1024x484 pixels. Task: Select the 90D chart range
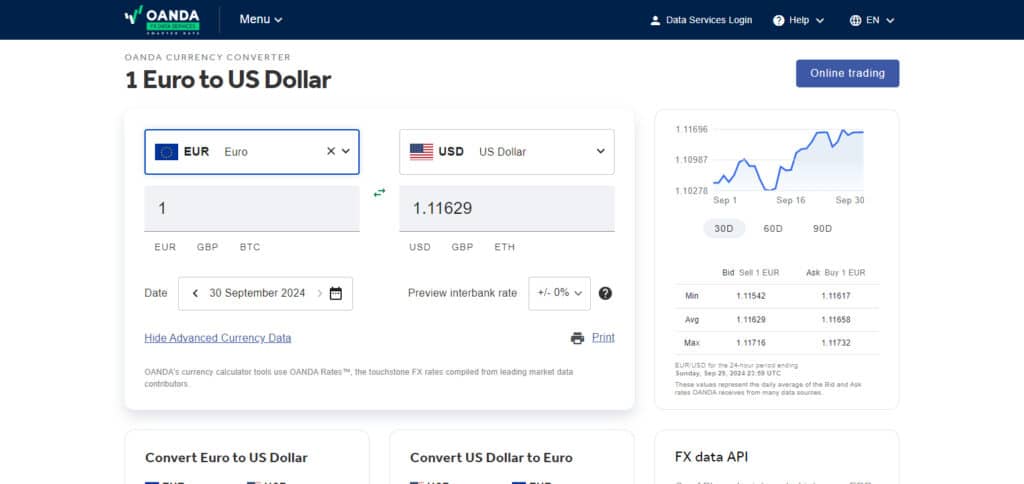(822, 229)
